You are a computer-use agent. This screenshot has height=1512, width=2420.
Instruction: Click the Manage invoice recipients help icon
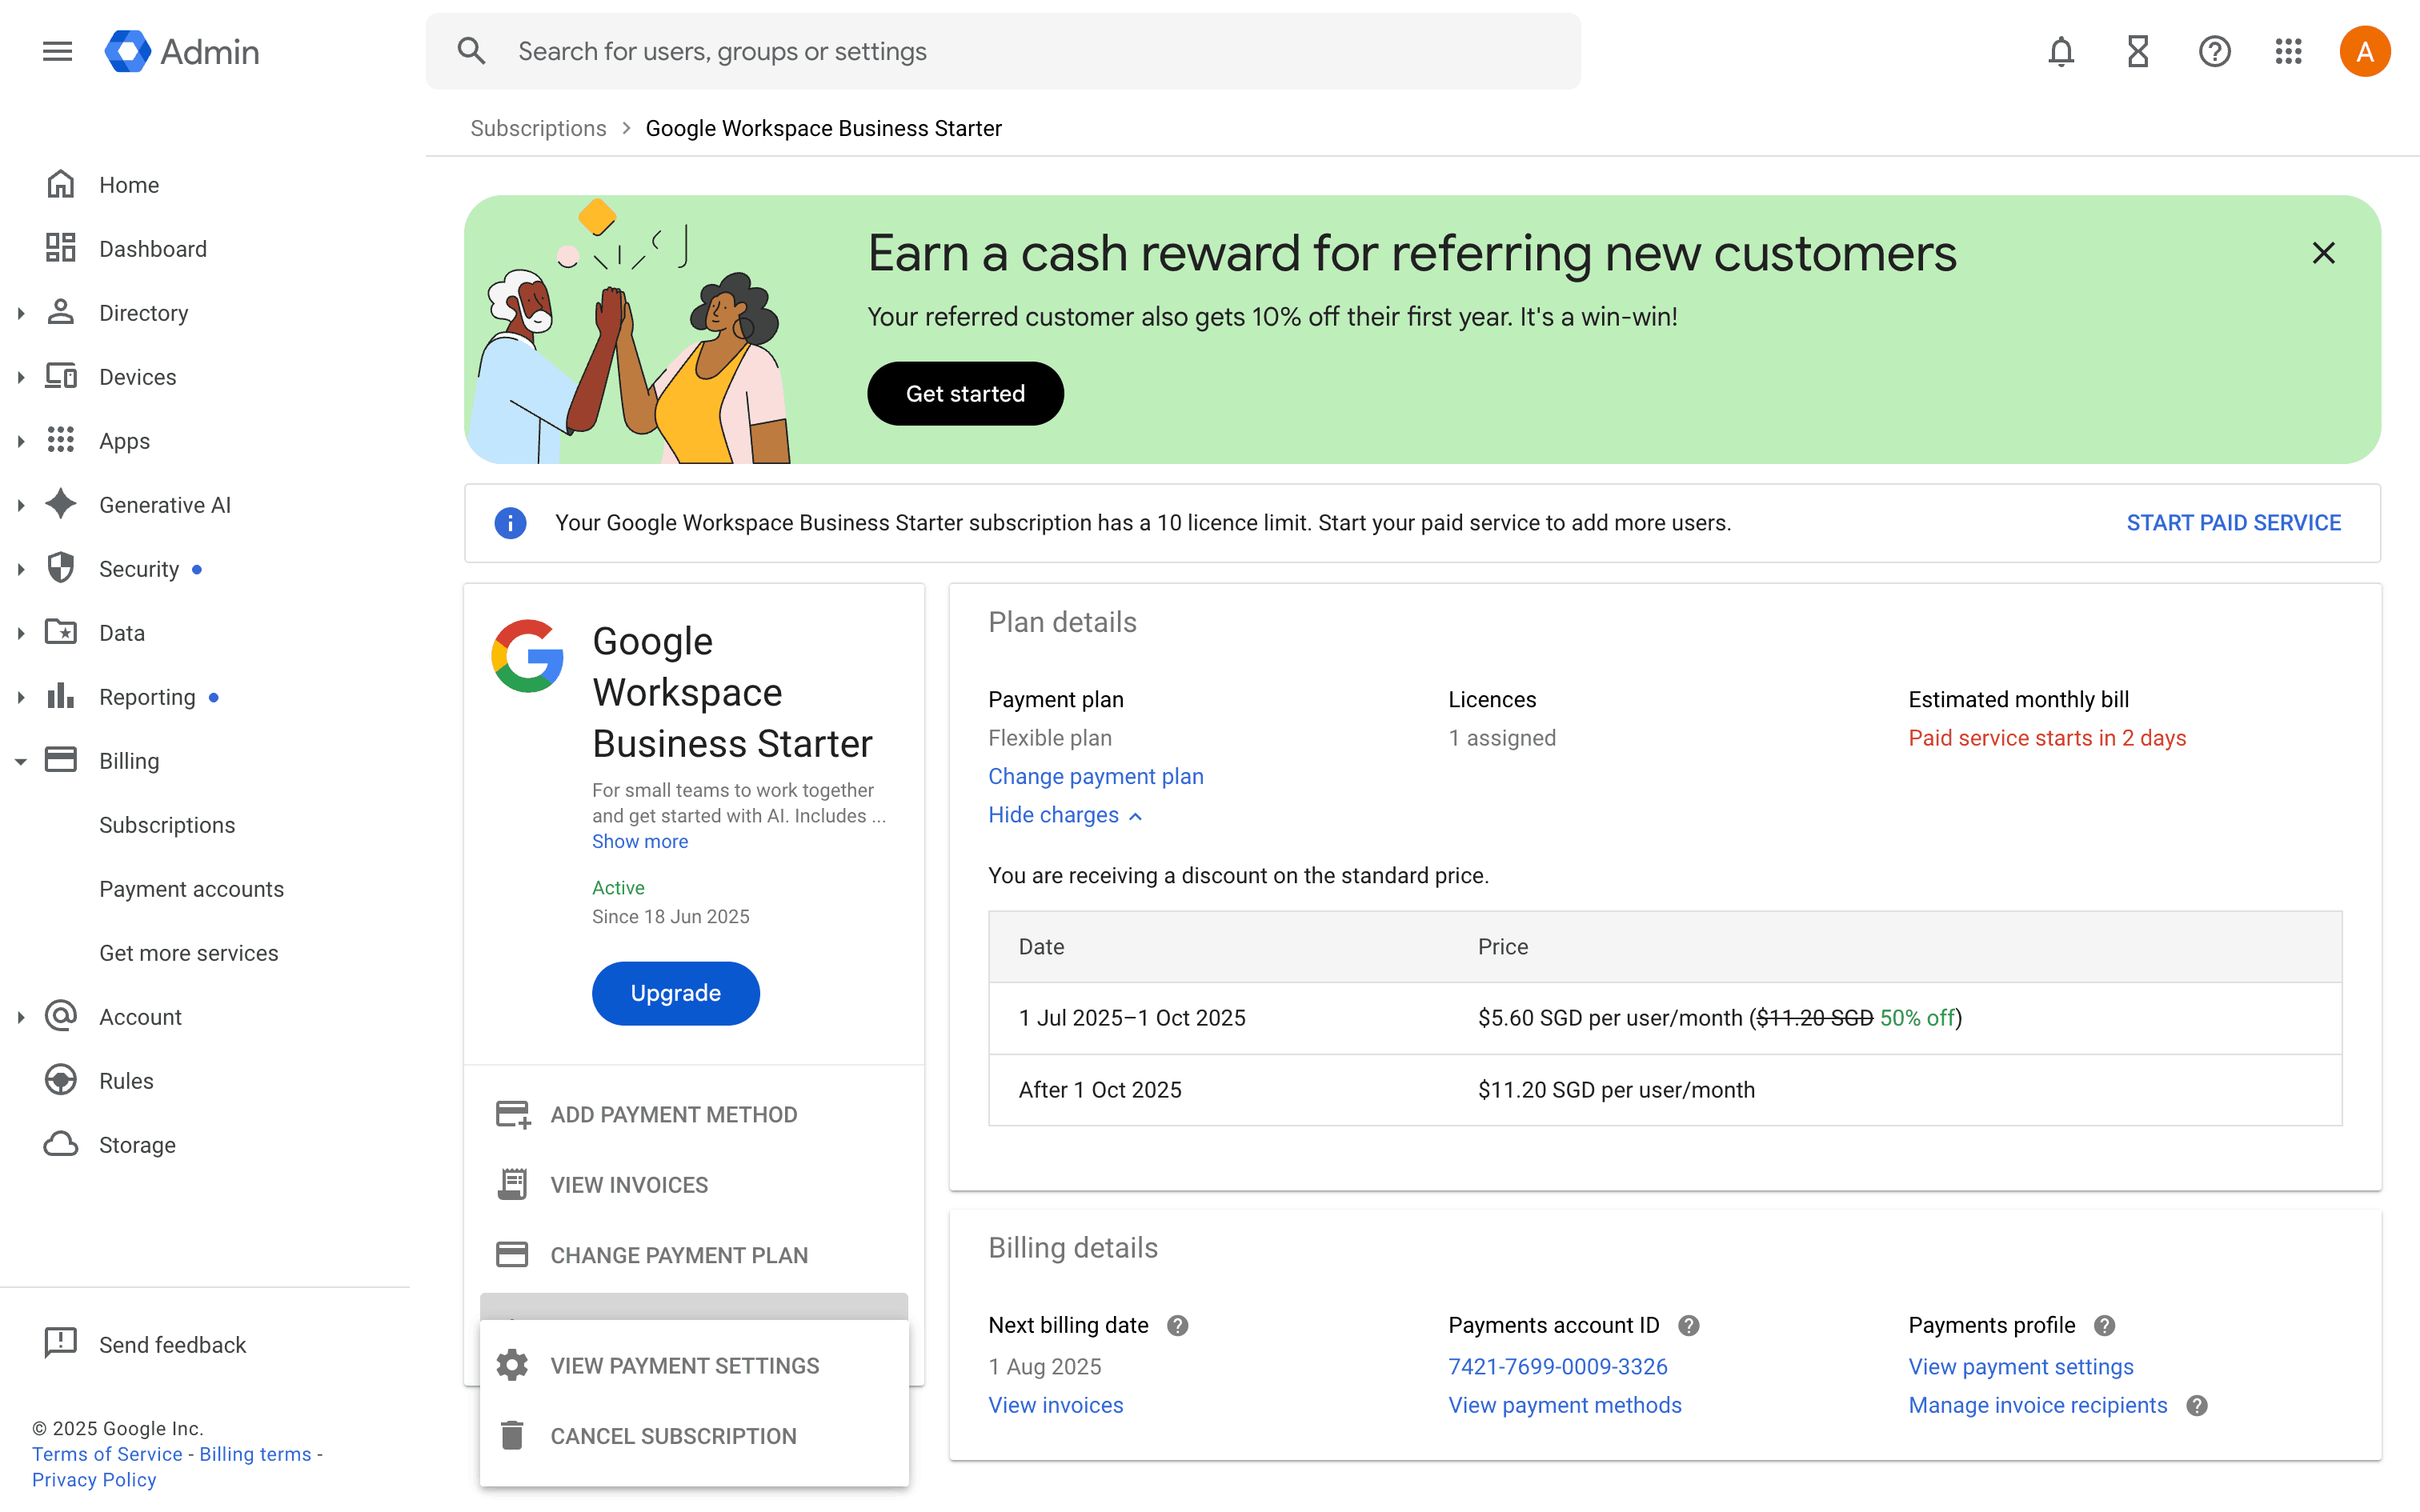click(2197, 1406)
